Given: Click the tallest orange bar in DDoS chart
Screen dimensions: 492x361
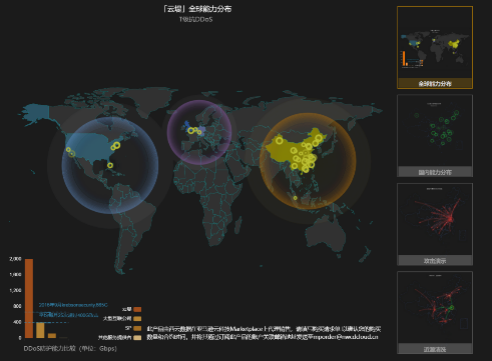Looking at the screenshot, I should [29, 298].
